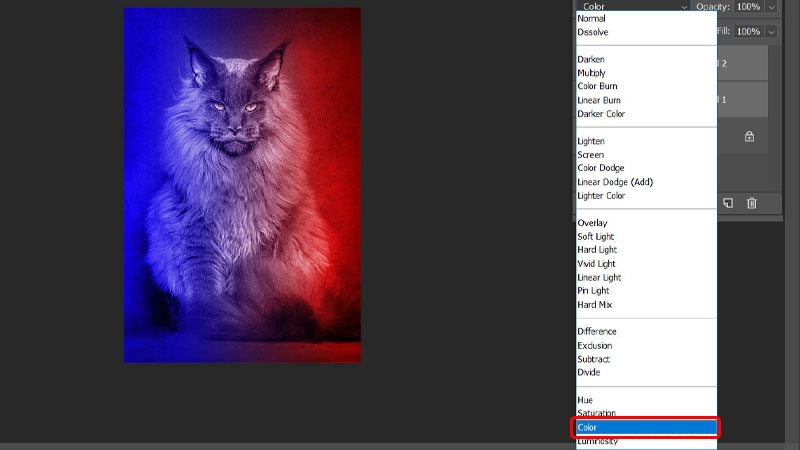
Task: Open the Fill slider dropdown arrow
Action: tap(771, 32)
